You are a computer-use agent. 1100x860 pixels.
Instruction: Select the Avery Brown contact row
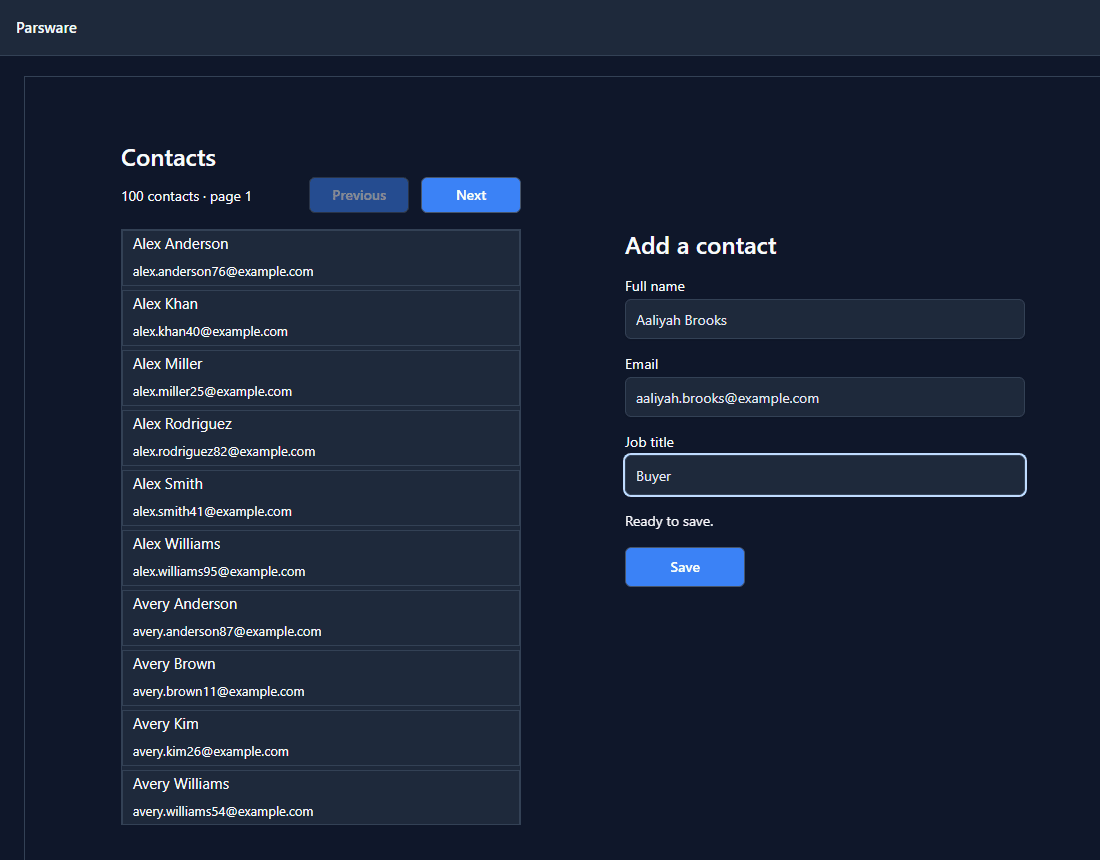[321, 678]
